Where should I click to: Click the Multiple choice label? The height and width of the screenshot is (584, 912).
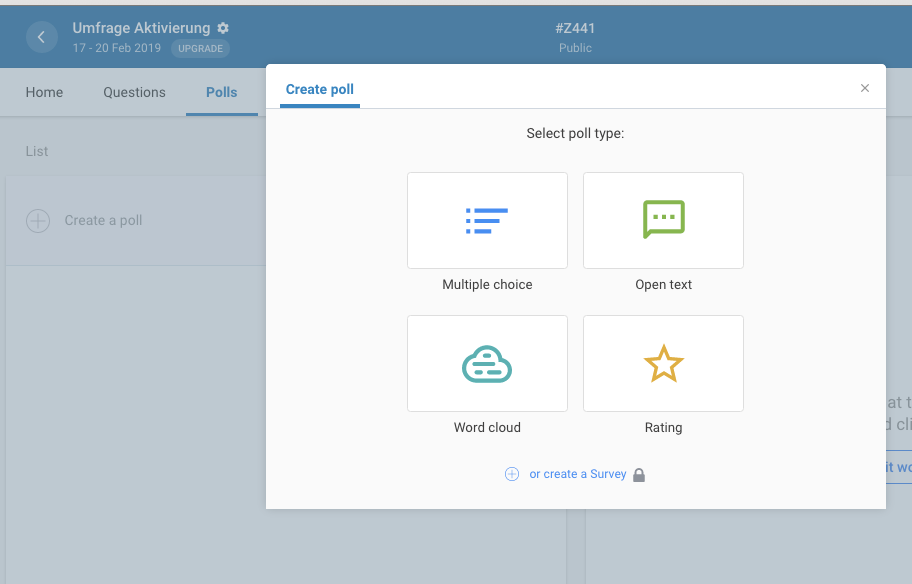(487, 285)
